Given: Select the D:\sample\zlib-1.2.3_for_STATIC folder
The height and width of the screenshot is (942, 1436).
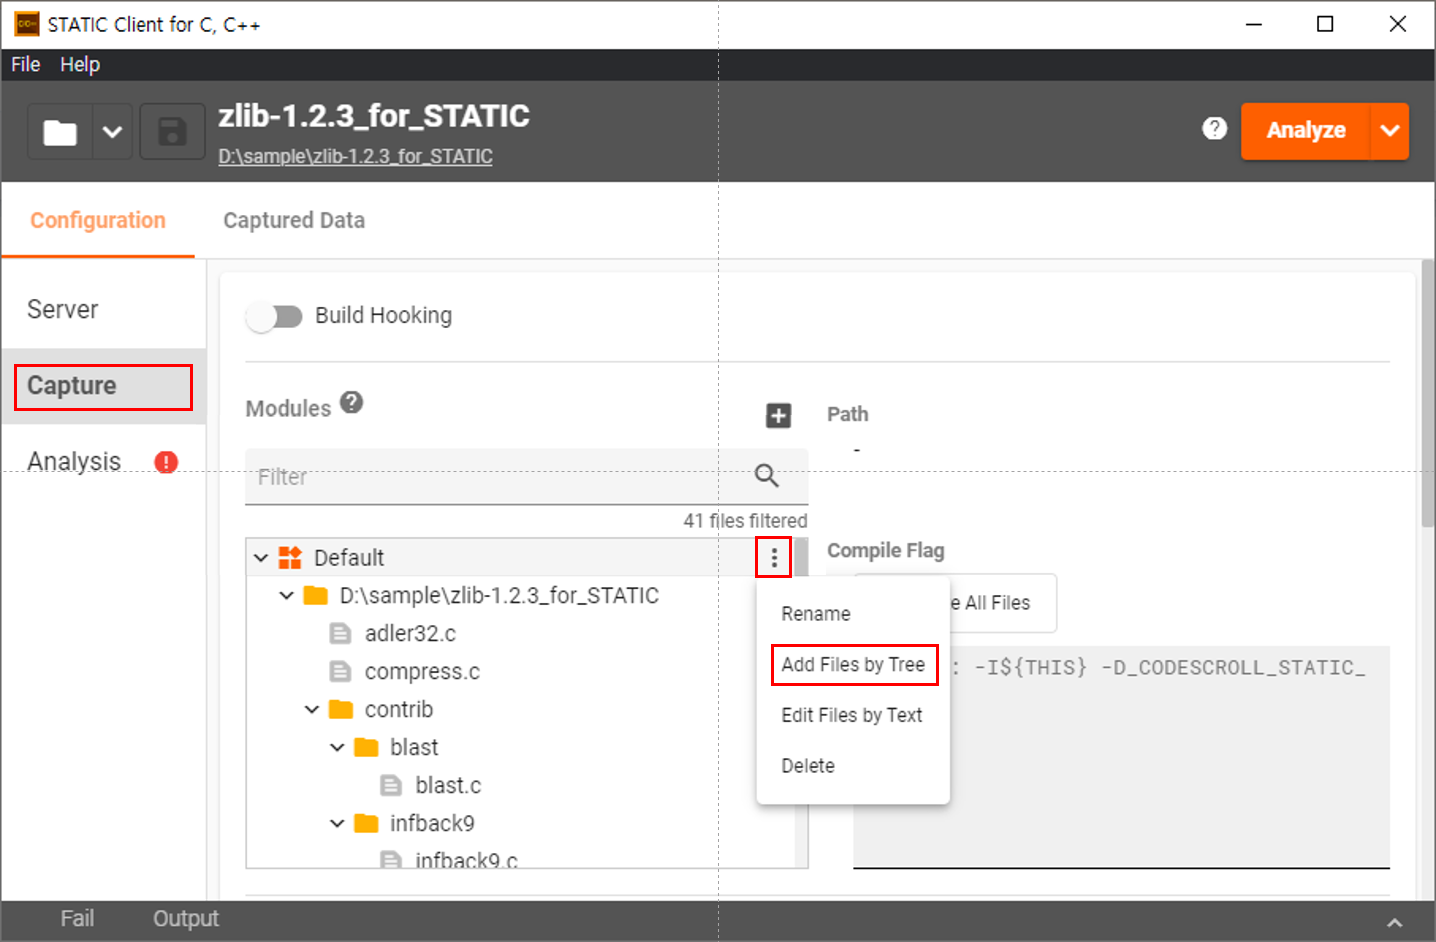Looking at the screenshot, I should point(499,596).
